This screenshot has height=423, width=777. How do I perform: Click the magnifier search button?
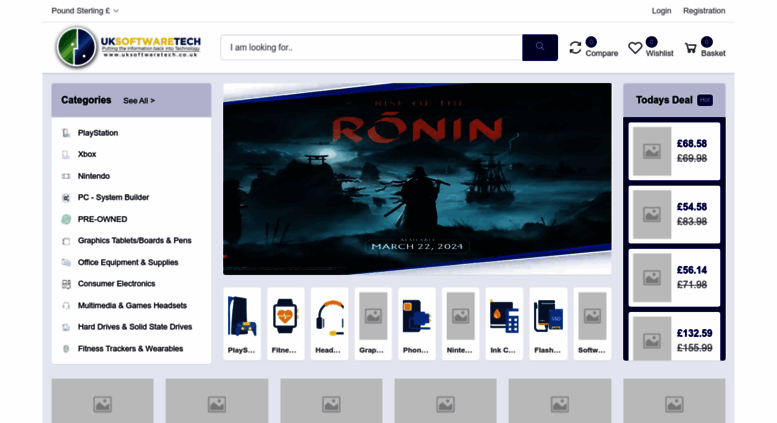point(540,48)
